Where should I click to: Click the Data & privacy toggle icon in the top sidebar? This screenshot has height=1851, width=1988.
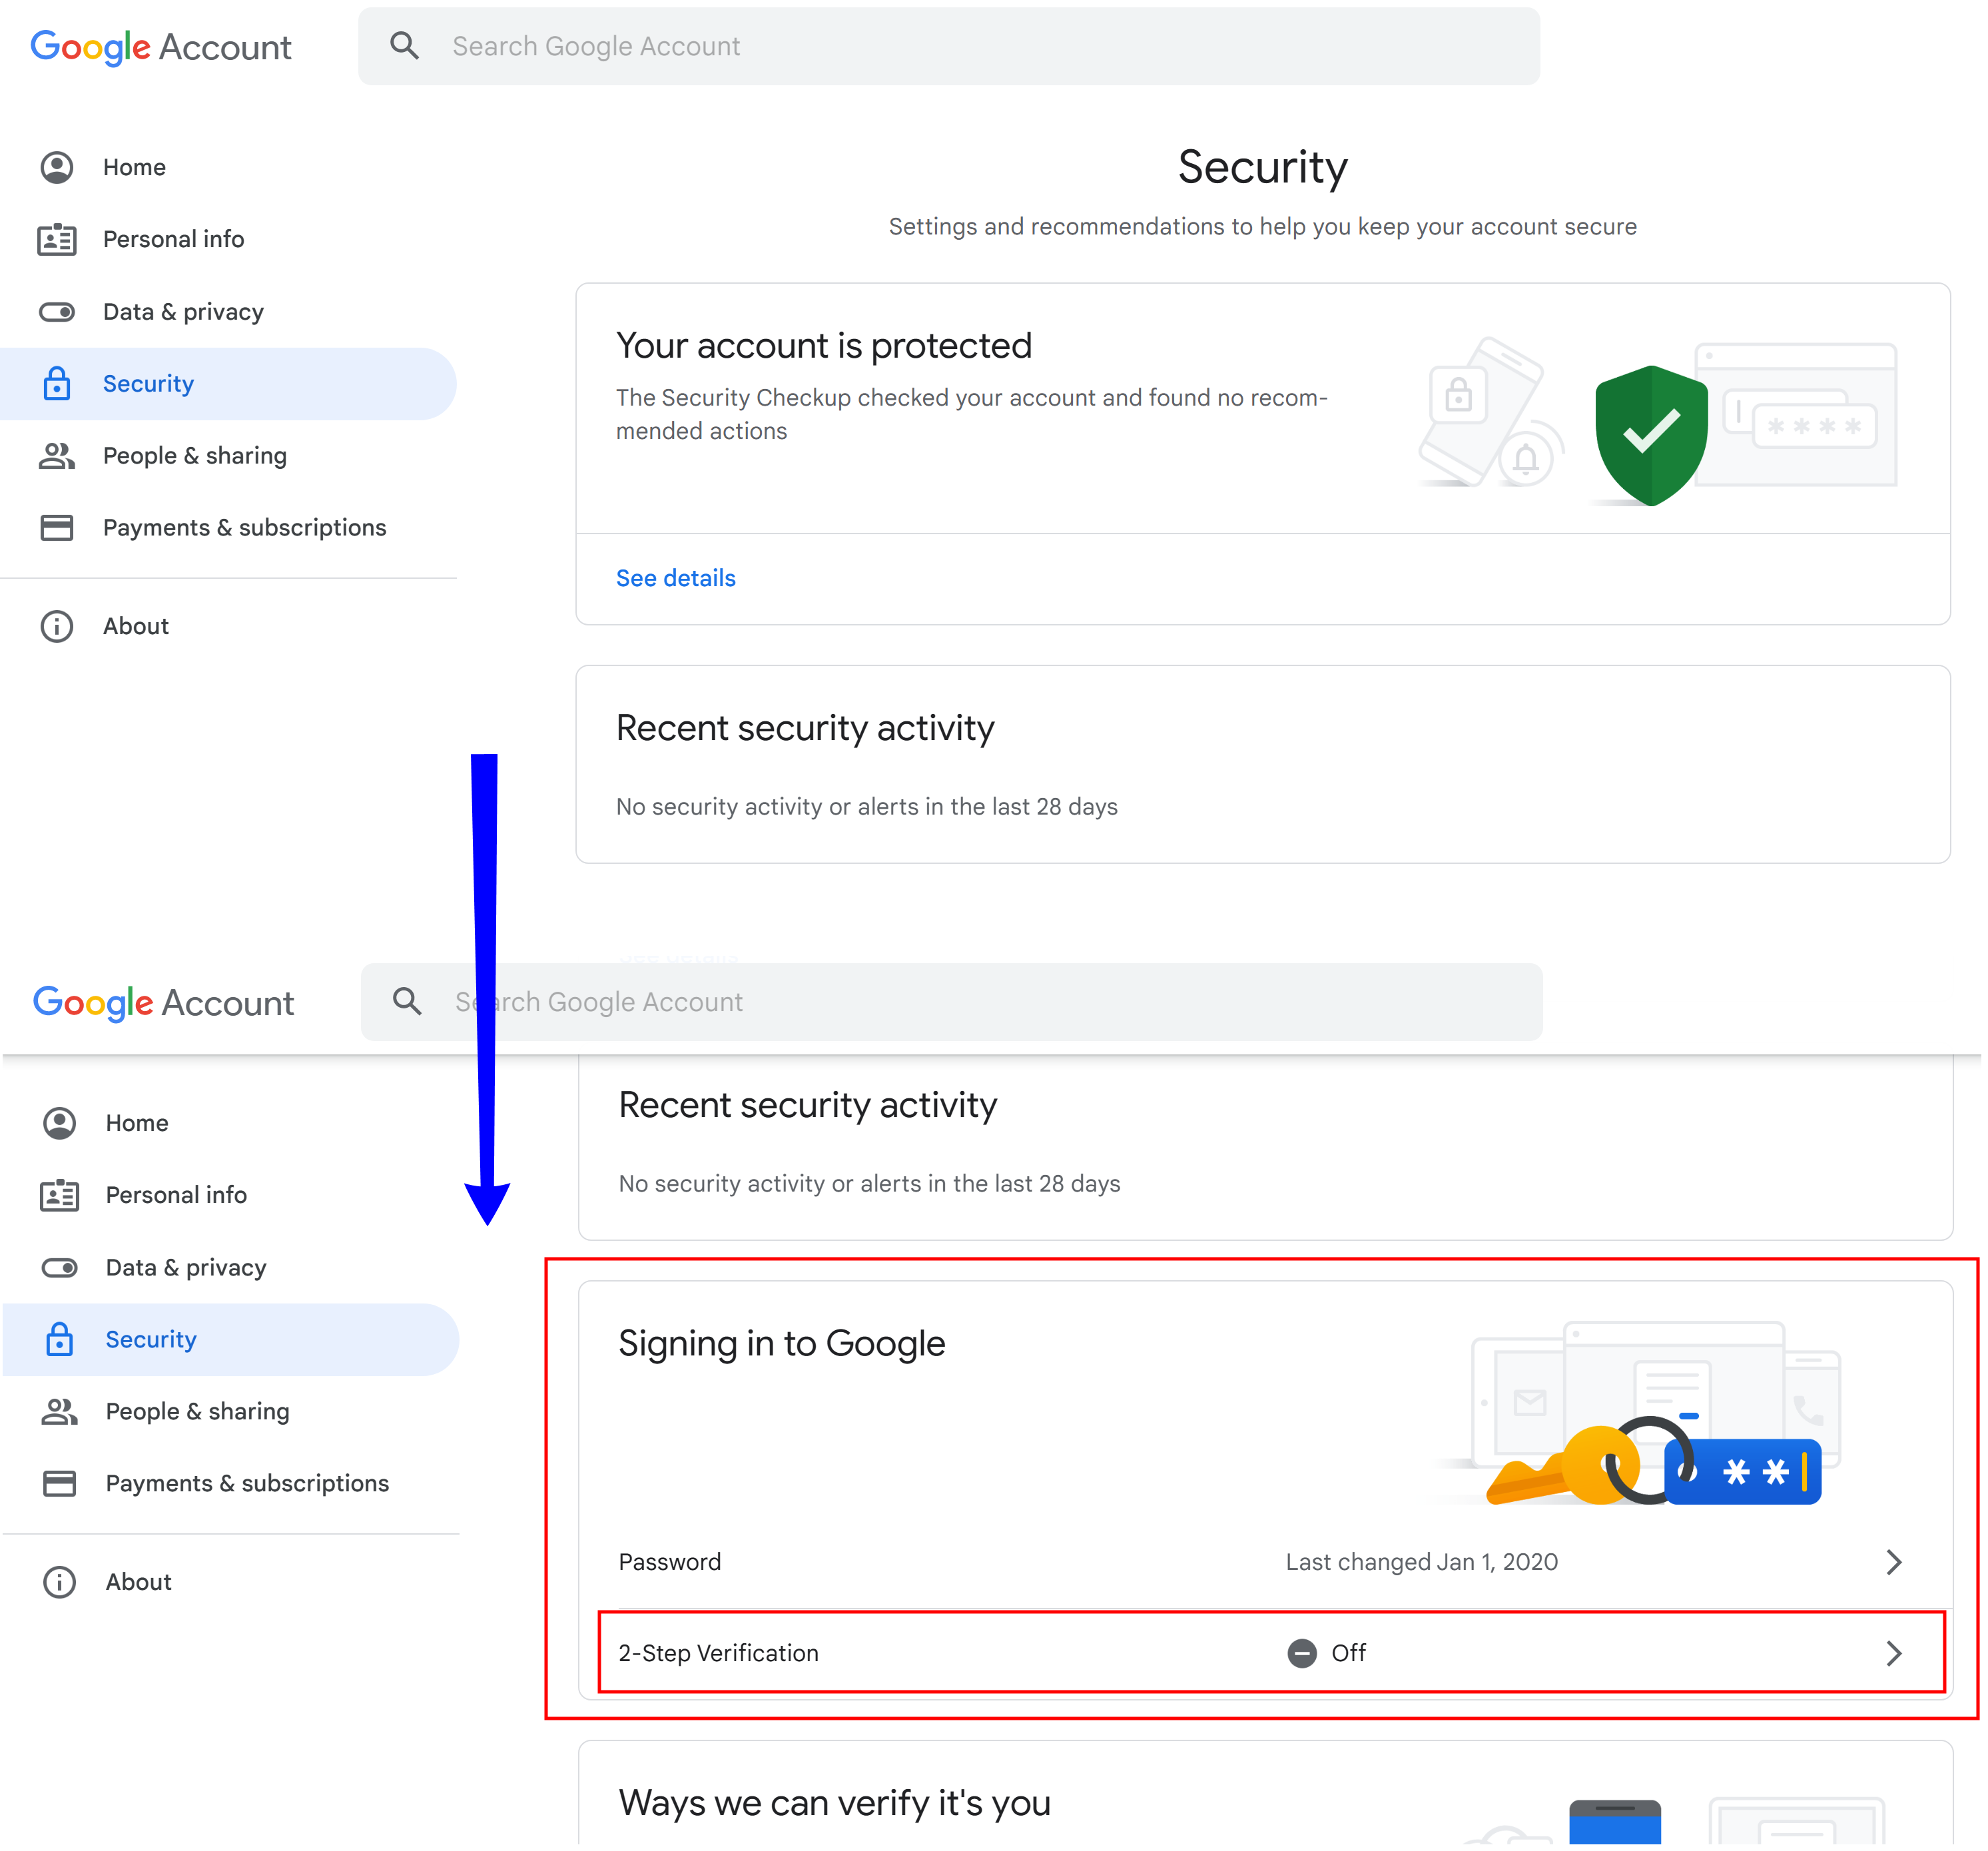click(x=57, y=312)
